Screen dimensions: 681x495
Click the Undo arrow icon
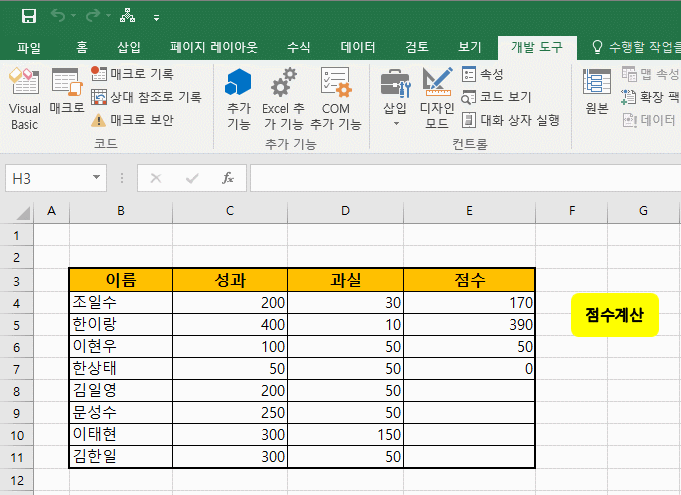[x=58, y=16]
